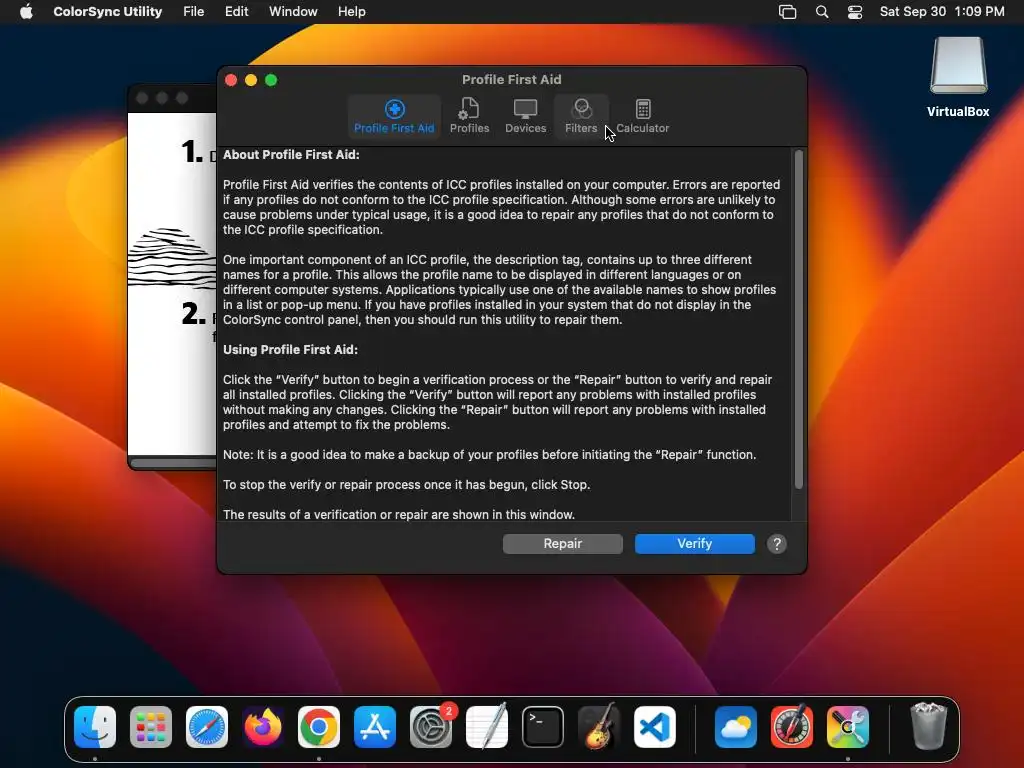Image resolution: width=1024 pixels, height=768 pixels.
Task: Click the 'About Profile First Aid:' heading
Action: click(x=291, y=155)
